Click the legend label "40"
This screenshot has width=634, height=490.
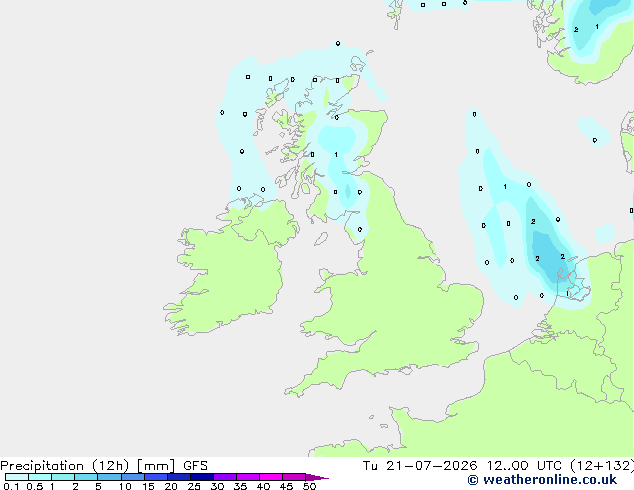coord(263,486)
